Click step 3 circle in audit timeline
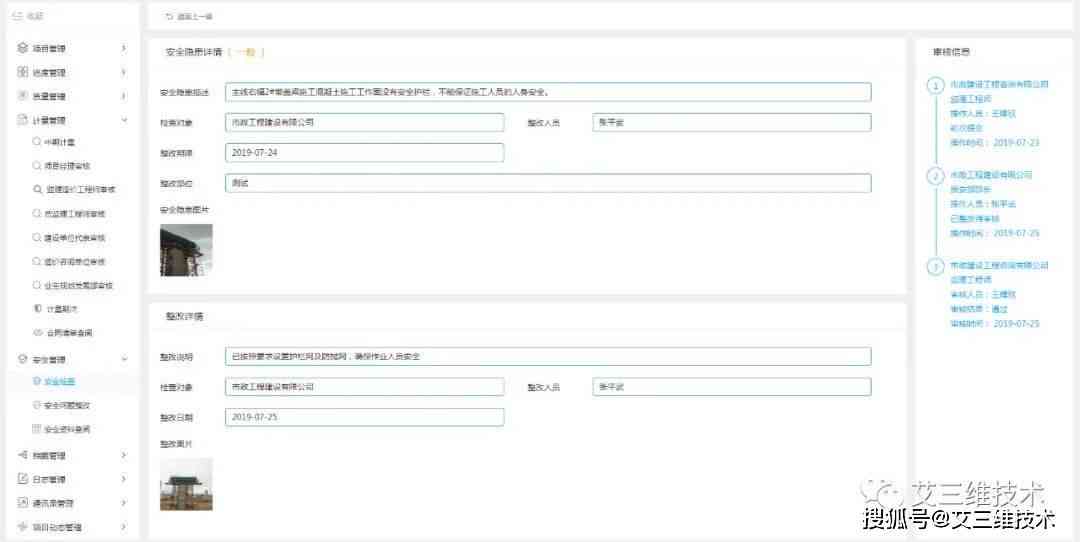The width and height of the screenshot is (1080, 542). (x=935, y=267)
